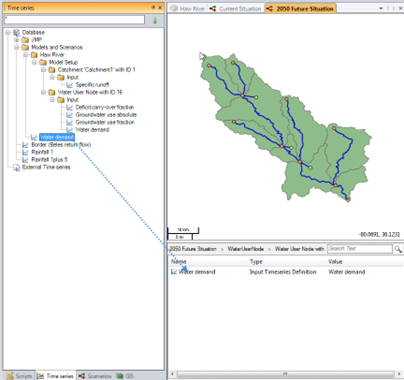Toggle the Time series panel pin icon
Viewport: 404px width, 380px height.
(153, 7)
